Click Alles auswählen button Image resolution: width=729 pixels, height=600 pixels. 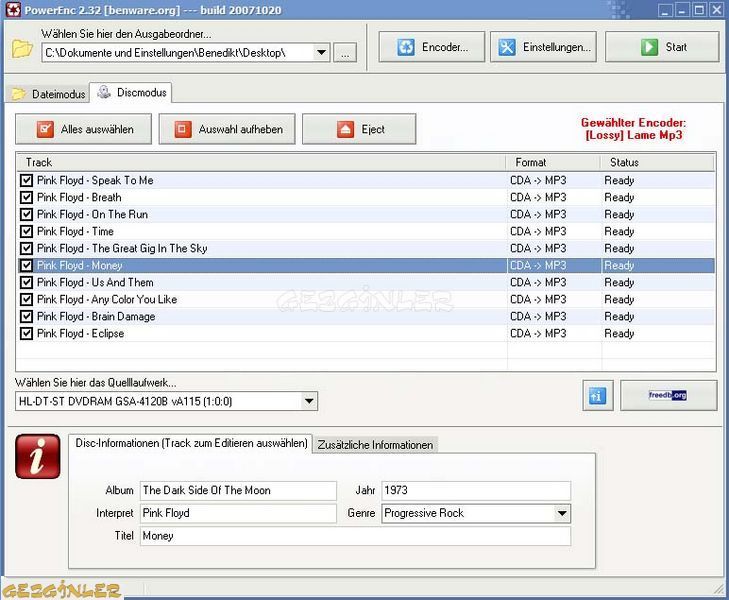[84, 129]
